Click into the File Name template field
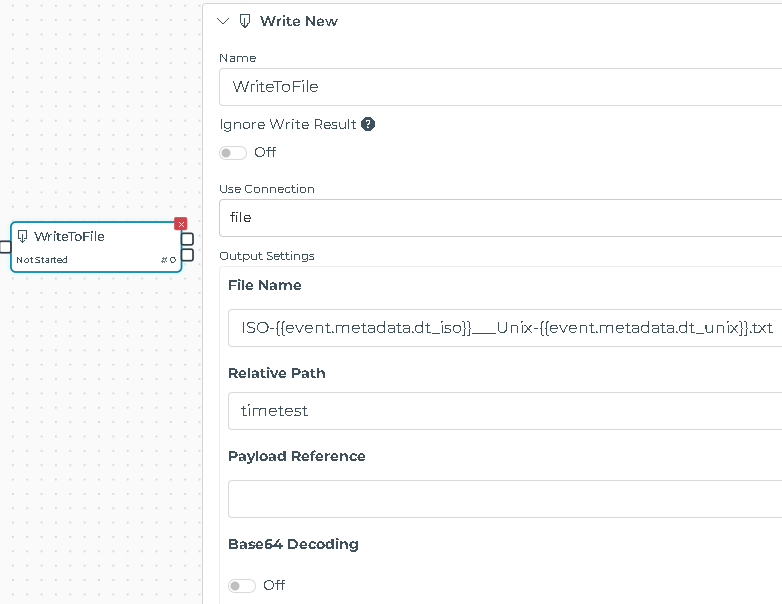 point(506,328)
